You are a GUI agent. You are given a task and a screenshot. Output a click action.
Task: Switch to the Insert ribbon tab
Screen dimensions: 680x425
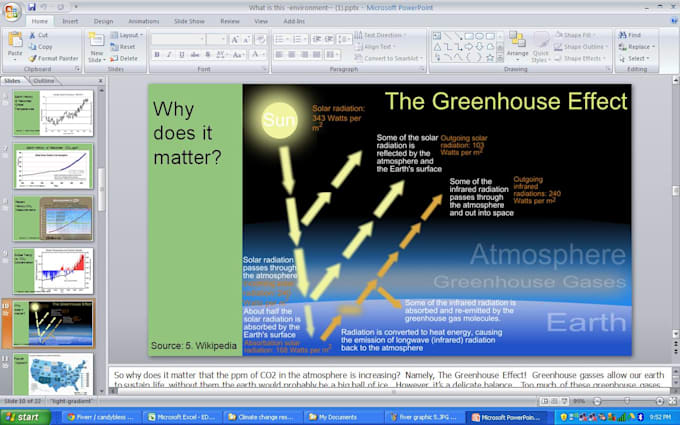[x=70, y=21]
